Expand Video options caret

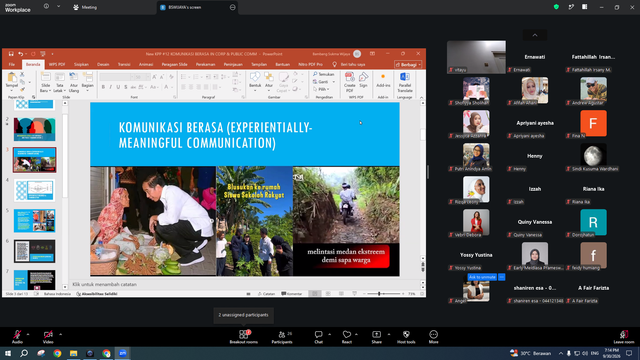point(60,334)
